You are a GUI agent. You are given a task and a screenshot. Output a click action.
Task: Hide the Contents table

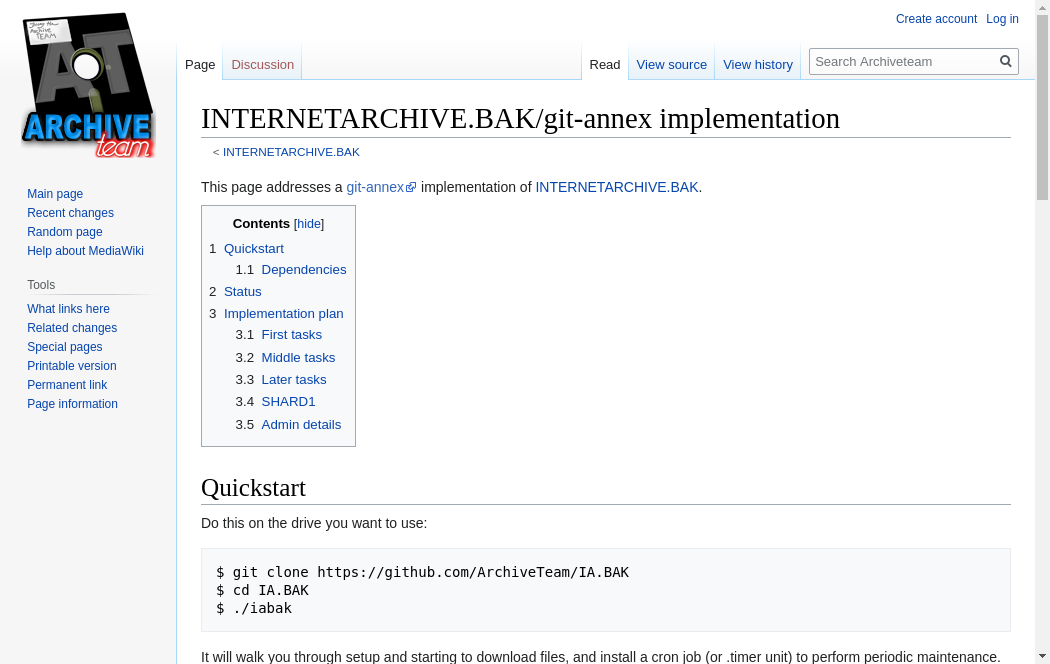[x=308, y=224]
